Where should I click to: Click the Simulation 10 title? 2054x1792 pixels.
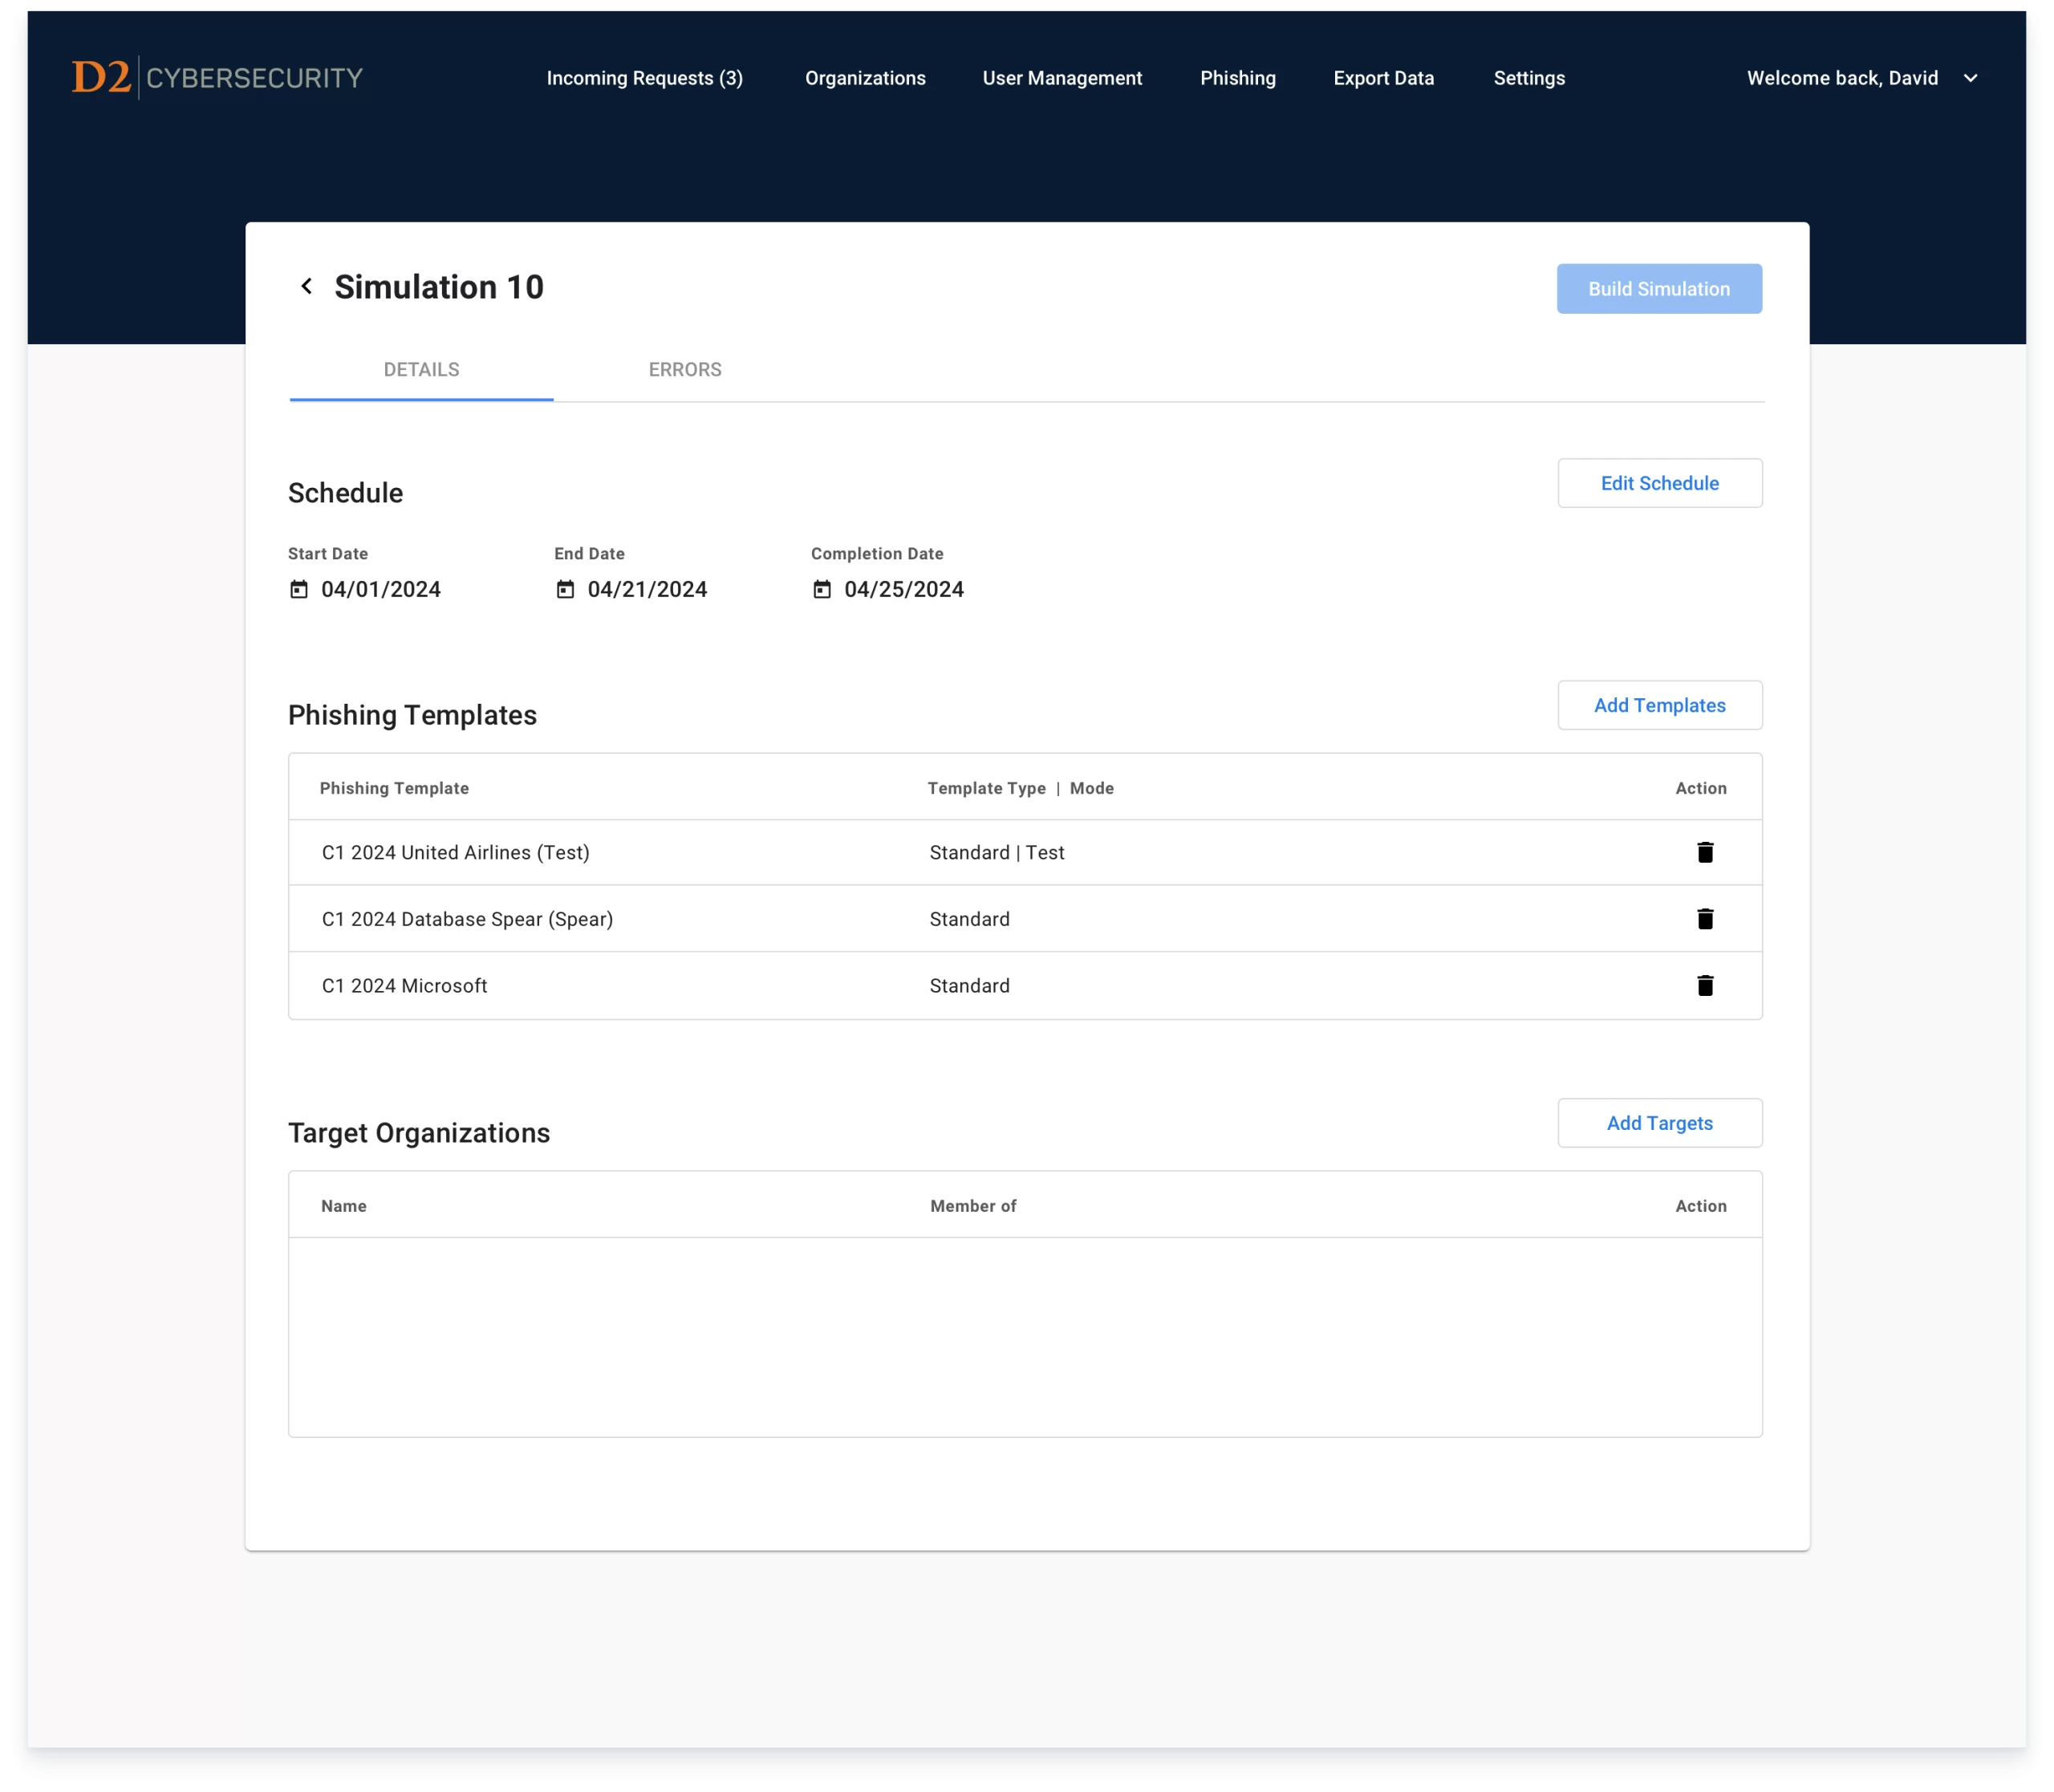[x=439, y=287]
